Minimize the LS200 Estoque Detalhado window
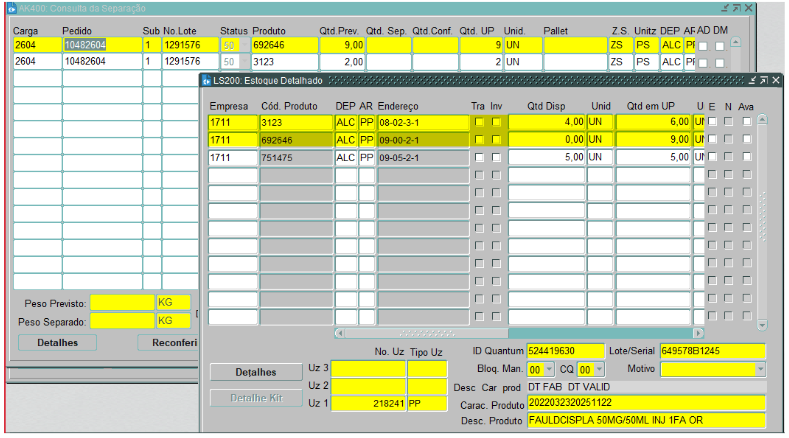This screenshot has height=438, width=789. [751, 80]
